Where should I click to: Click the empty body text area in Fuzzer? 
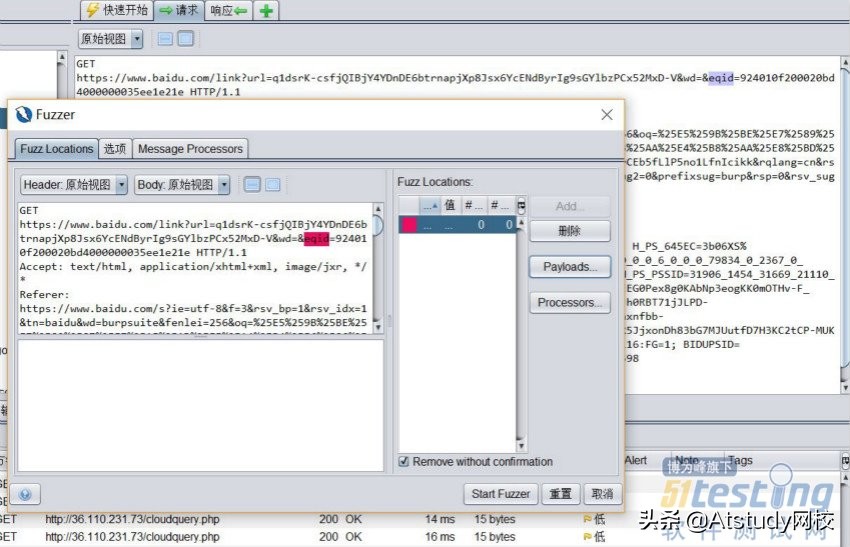pos(201,405)
